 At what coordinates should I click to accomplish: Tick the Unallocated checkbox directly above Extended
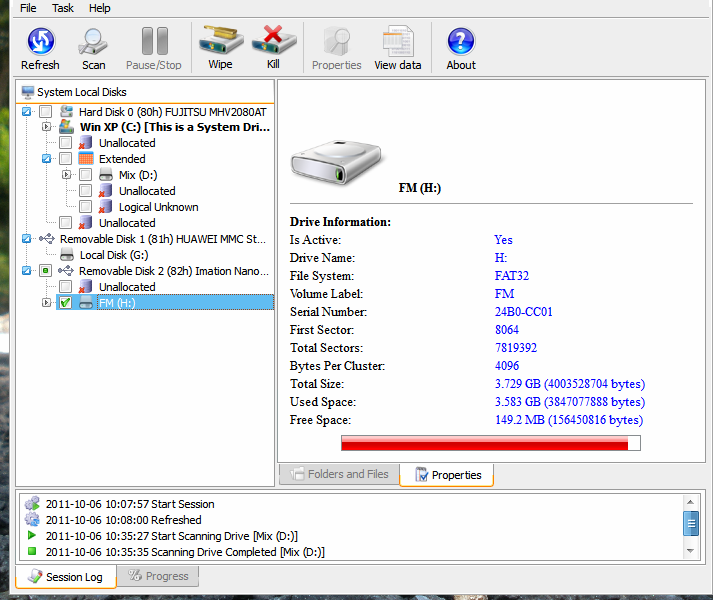coord(65,143)
